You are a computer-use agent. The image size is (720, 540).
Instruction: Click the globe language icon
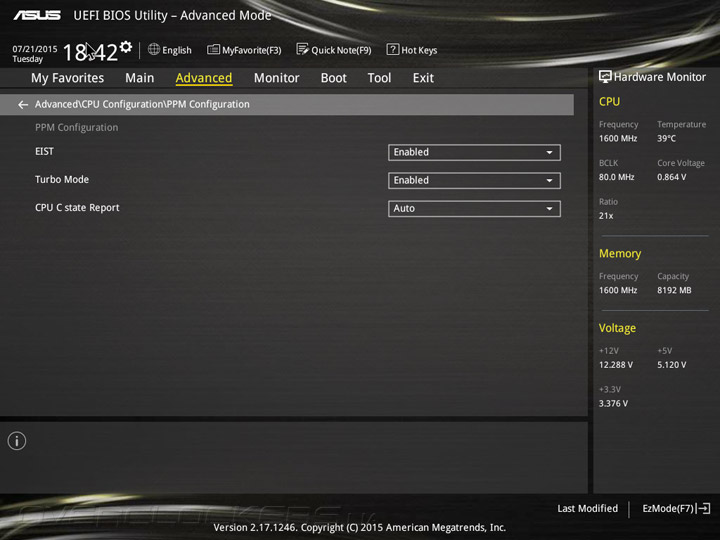pyautogui.click(x=154, y=49)
